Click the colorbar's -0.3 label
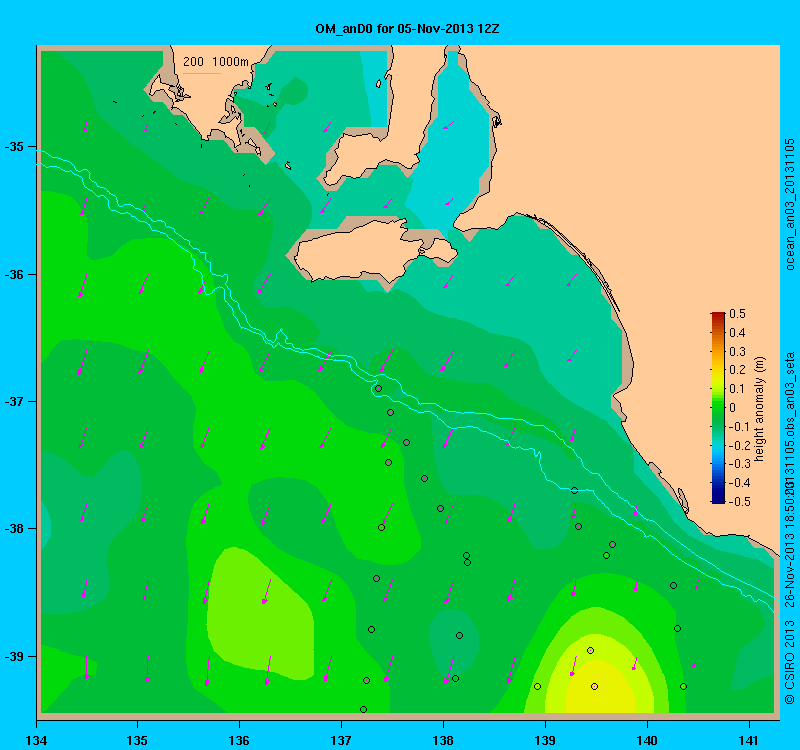Image resolution: width=800 pixels, height=750 pixels. tap(737, 464)
